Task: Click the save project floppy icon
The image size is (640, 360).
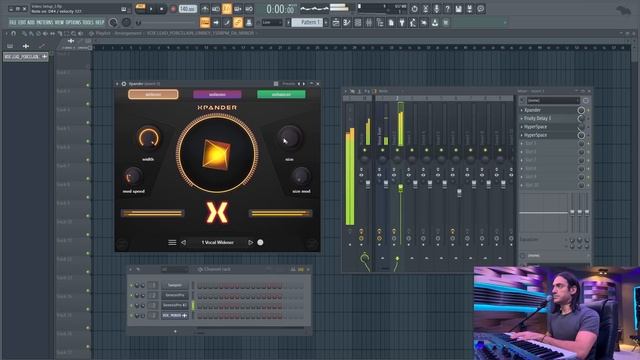Action: (458, 9)
